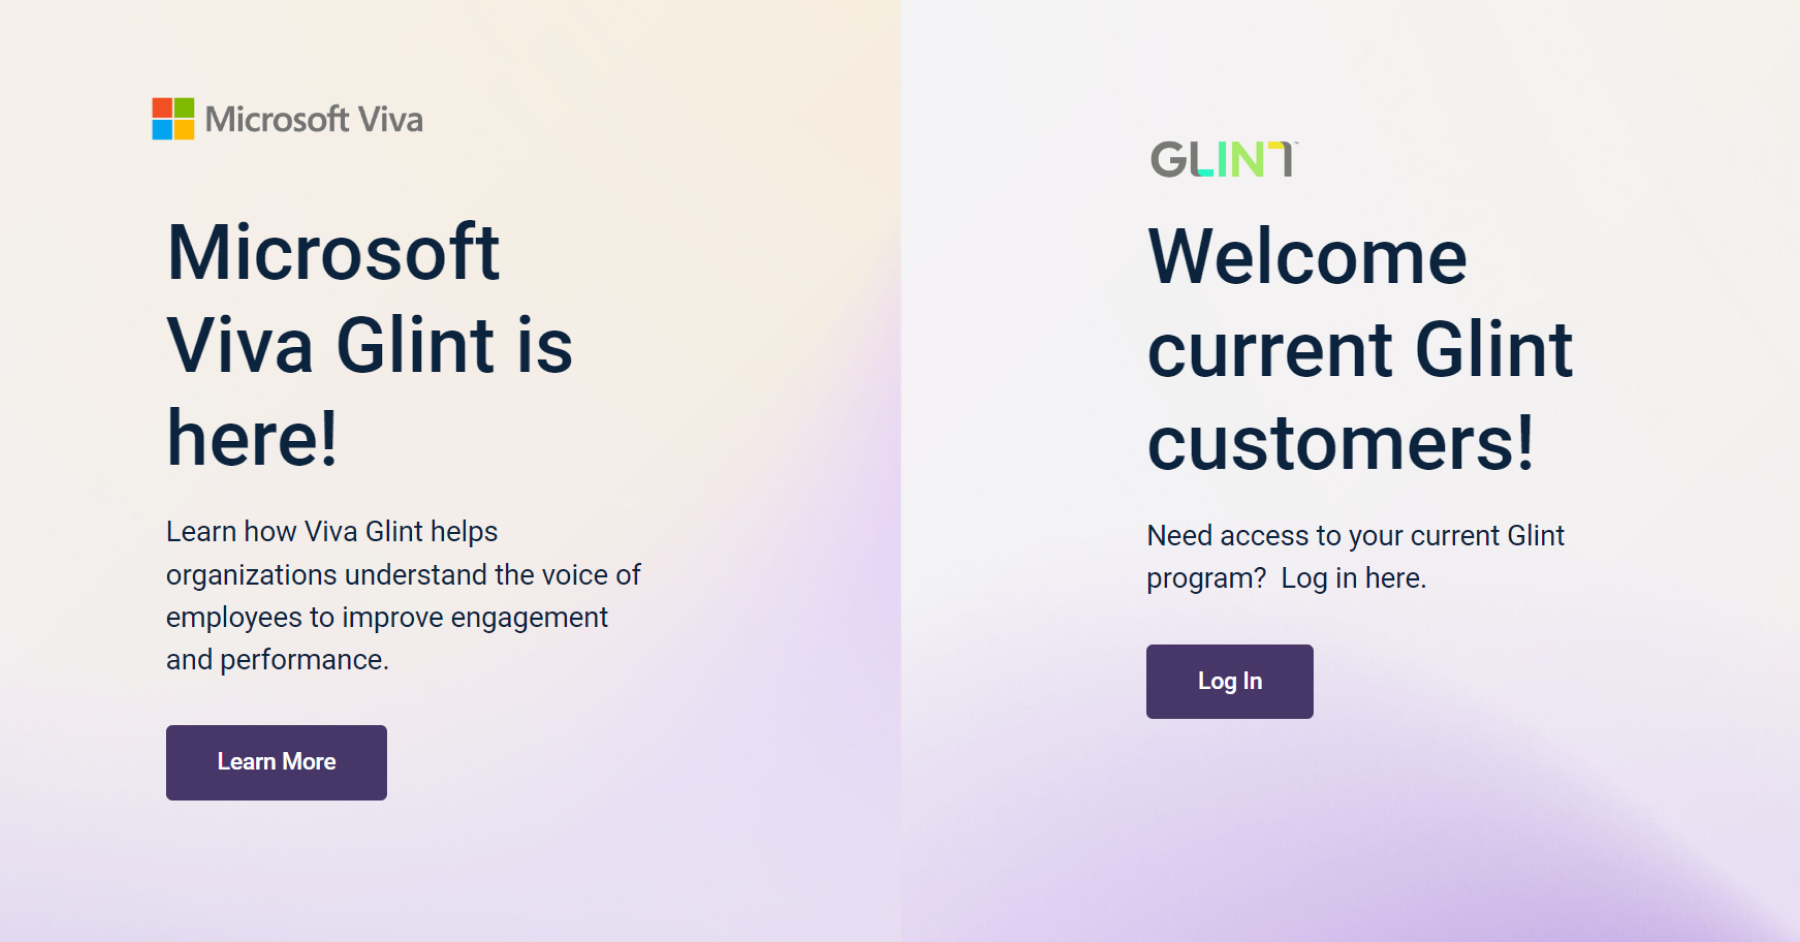Click the red square in the Microsoft logo
The image size is (1800, 942).
(161, 106)
